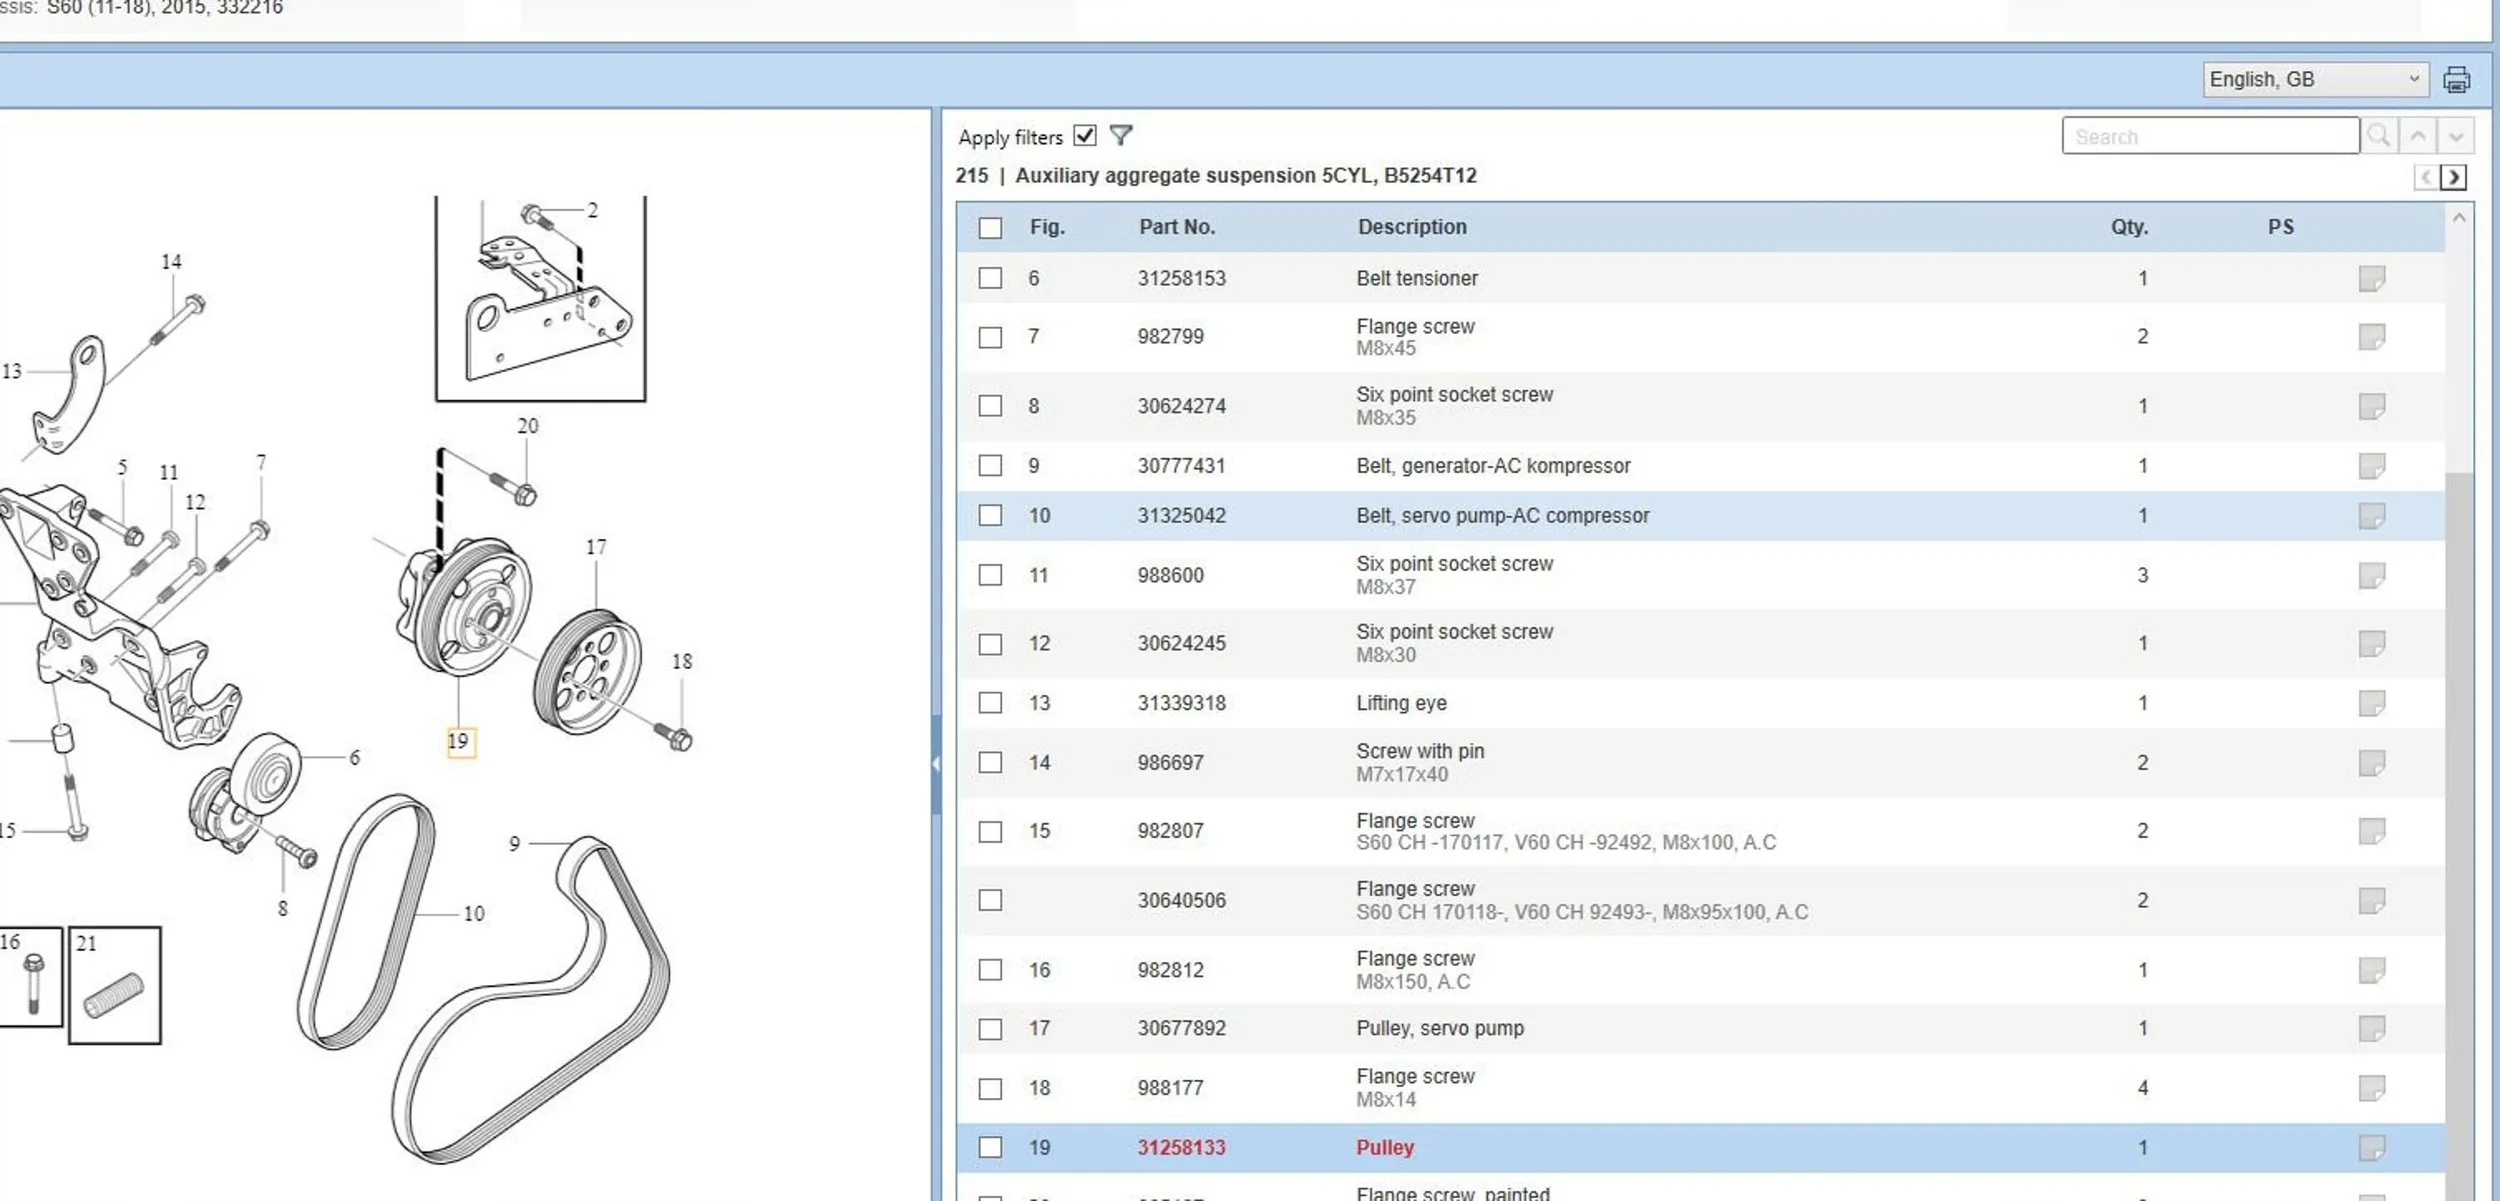Image resolution: width=2500 pixels, height=1201 pixels.
Task: Click the print icon
Action: click(2456, 79)
